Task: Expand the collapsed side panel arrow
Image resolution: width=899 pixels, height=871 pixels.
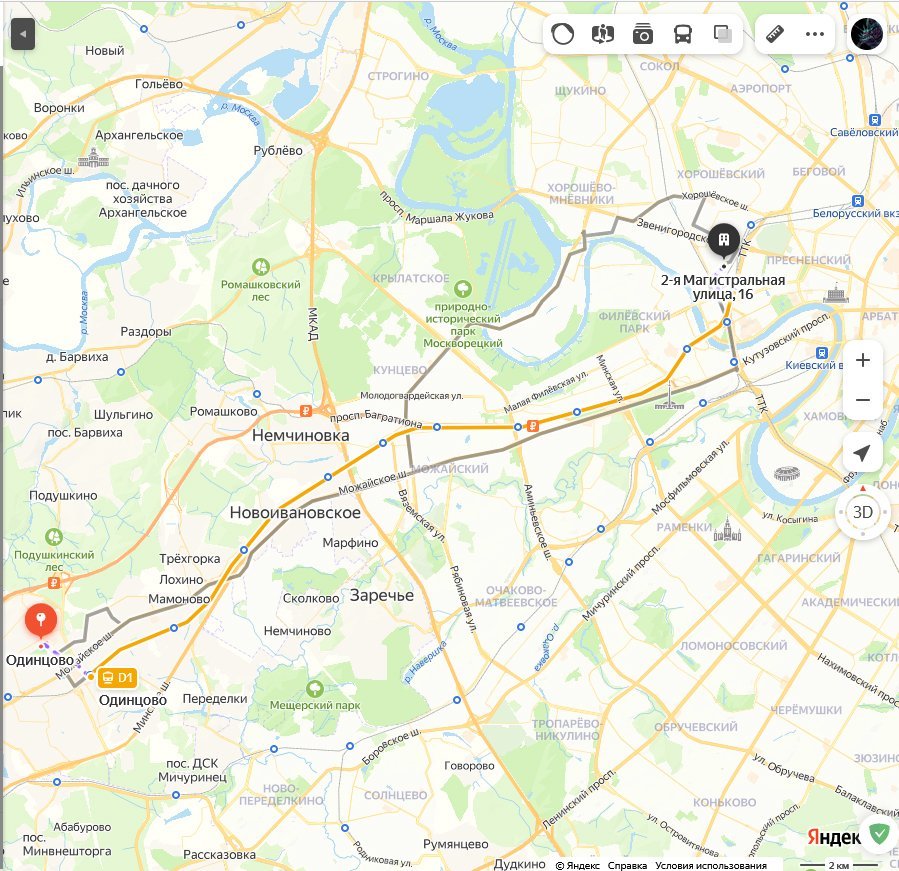Action: click(23, 34)
